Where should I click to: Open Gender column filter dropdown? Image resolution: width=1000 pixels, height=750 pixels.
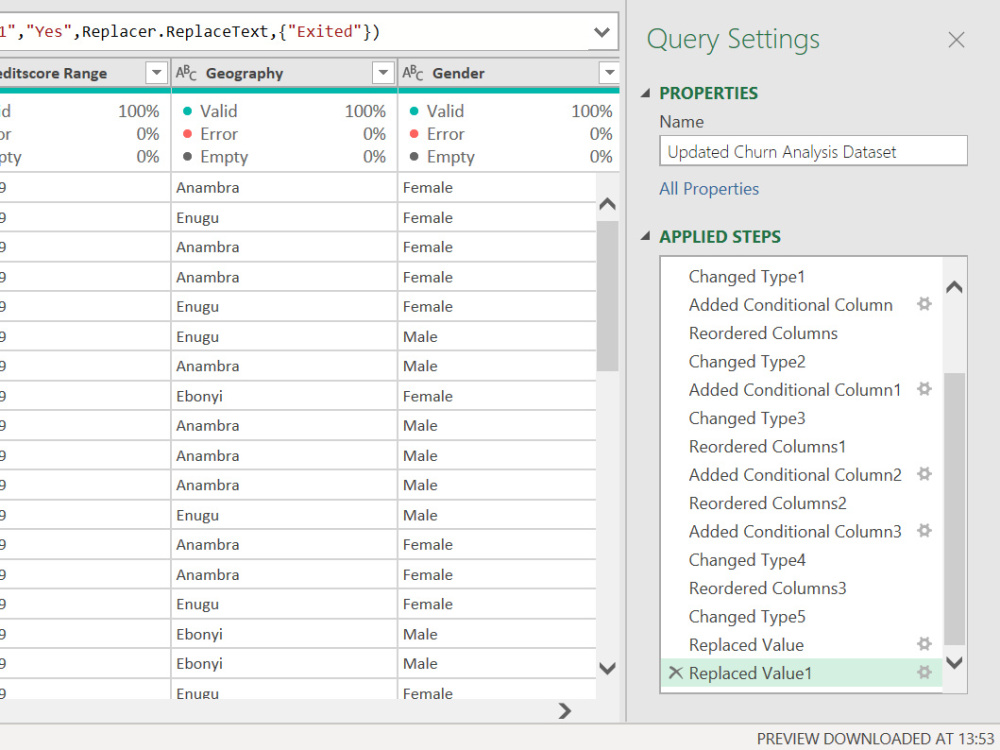tap(609, 73)
